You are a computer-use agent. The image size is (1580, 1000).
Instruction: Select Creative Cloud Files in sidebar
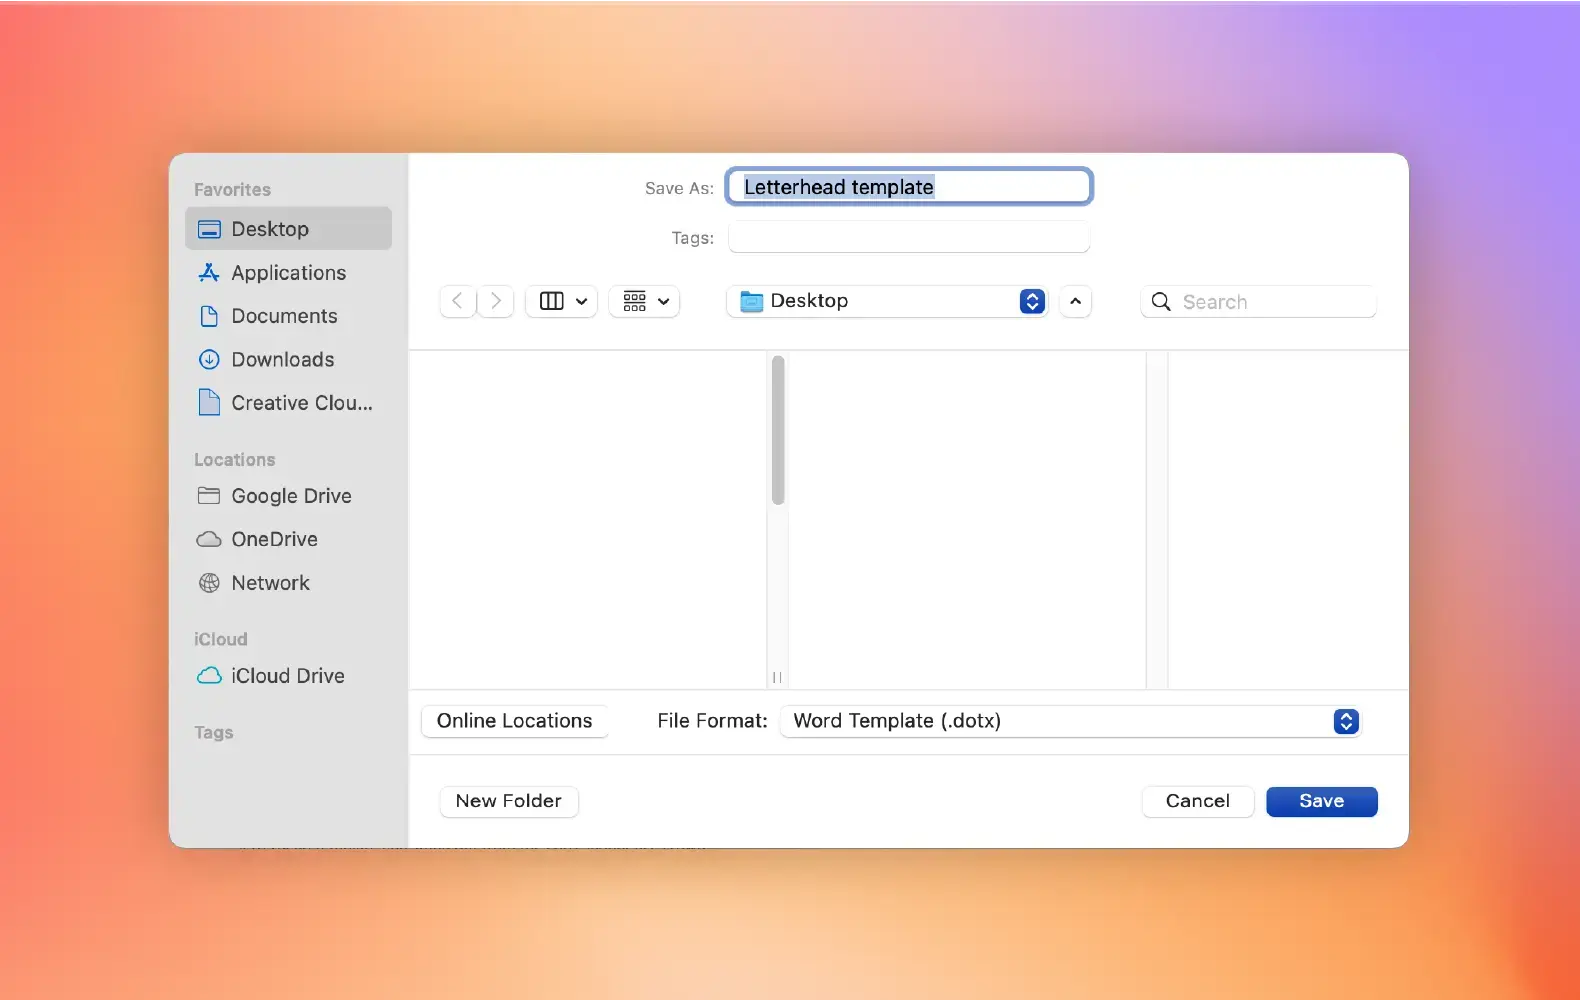coord(288,403)
